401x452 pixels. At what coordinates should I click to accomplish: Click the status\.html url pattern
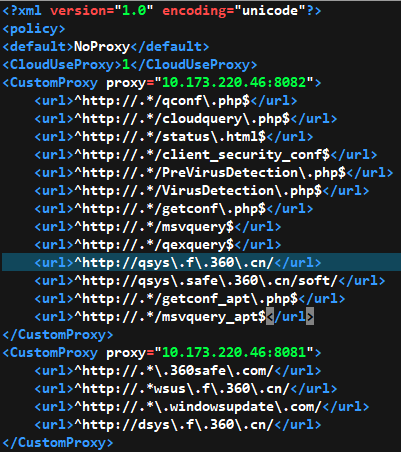tap(174, 137)
